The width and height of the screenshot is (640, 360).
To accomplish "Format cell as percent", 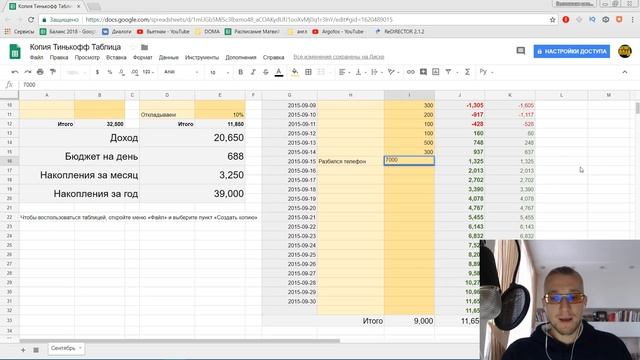I will coord(109,72).
